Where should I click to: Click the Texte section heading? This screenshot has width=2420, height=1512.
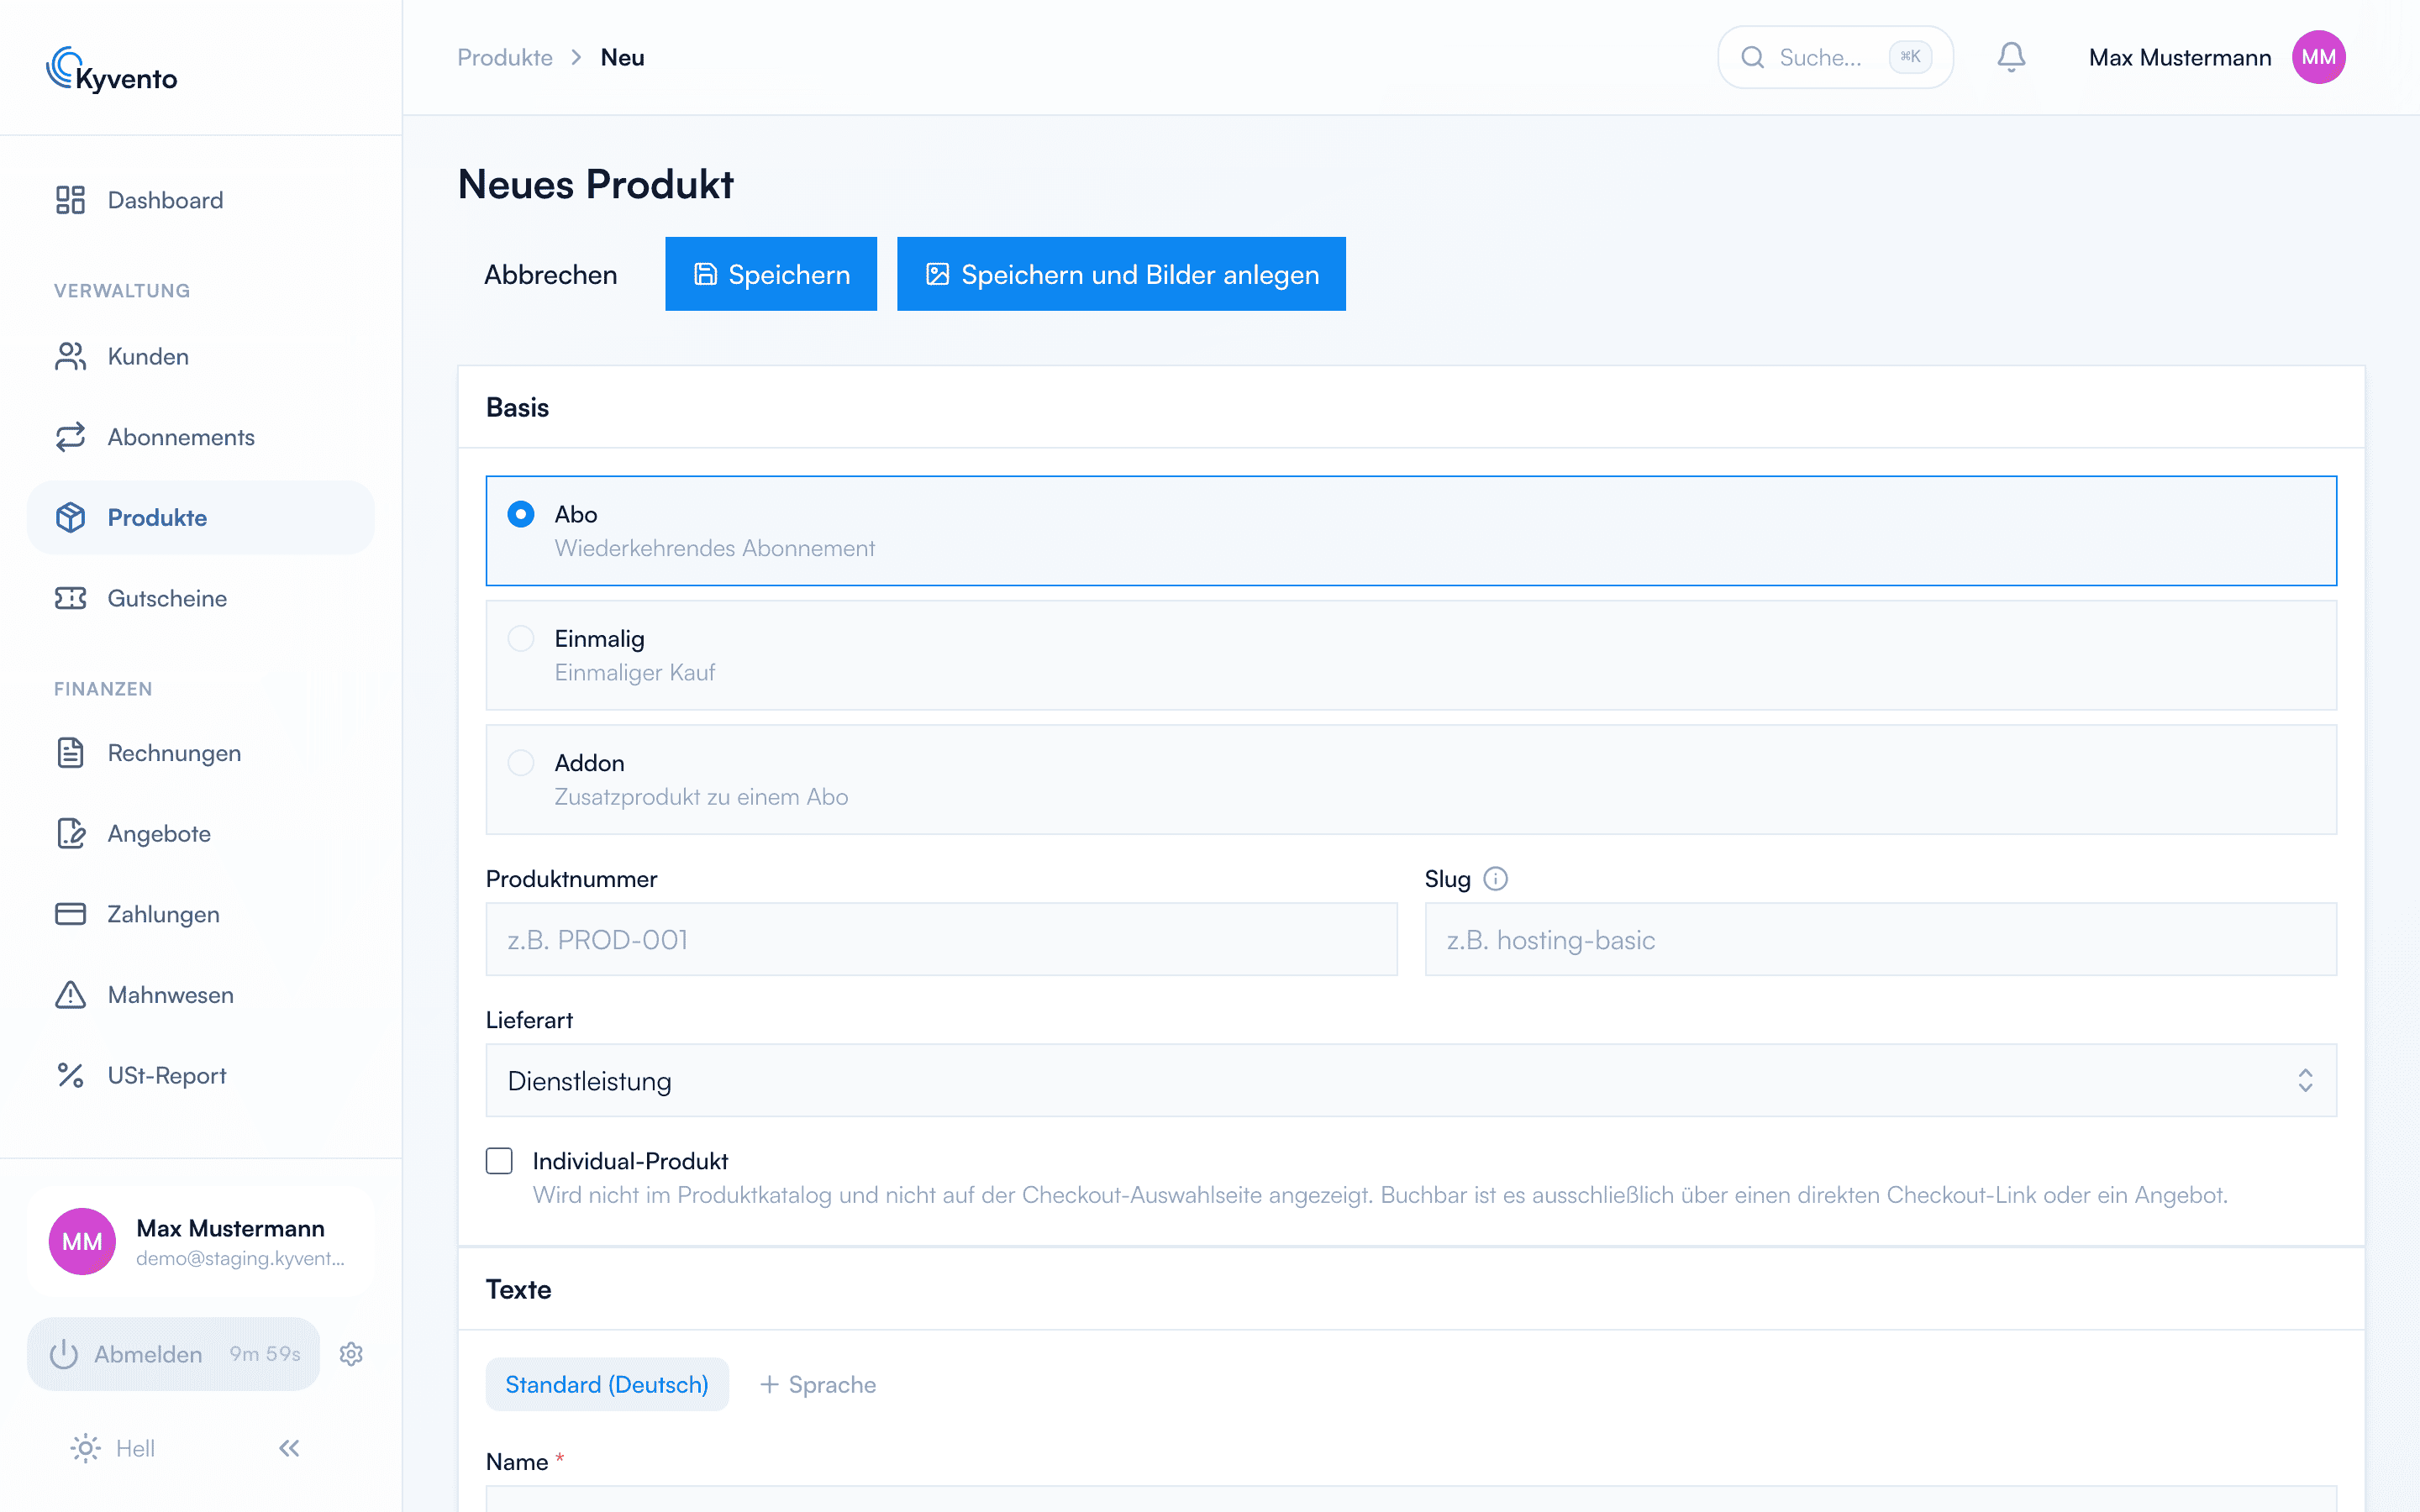tap(518, 1289)
